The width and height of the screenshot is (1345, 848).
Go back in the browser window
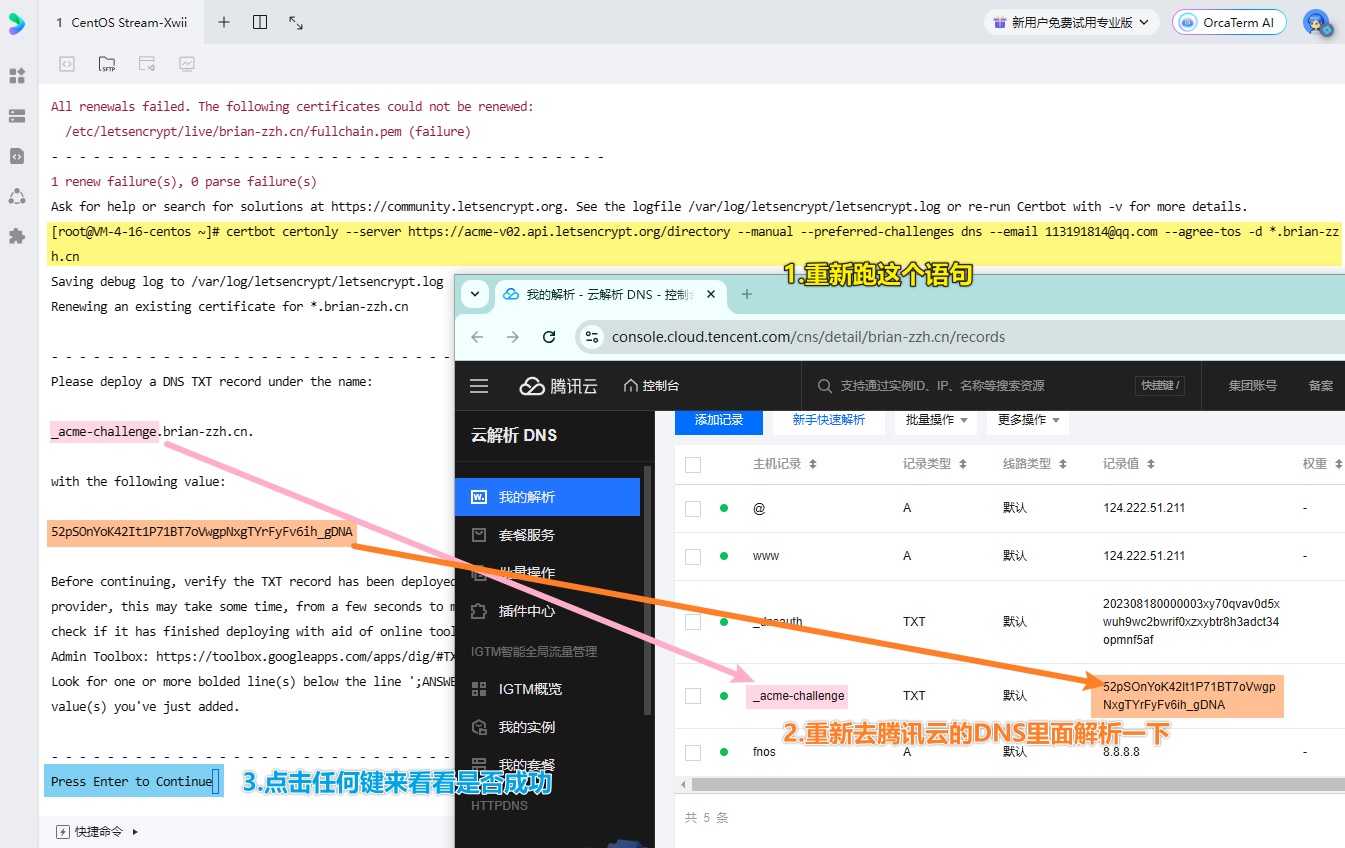[477, 337]
